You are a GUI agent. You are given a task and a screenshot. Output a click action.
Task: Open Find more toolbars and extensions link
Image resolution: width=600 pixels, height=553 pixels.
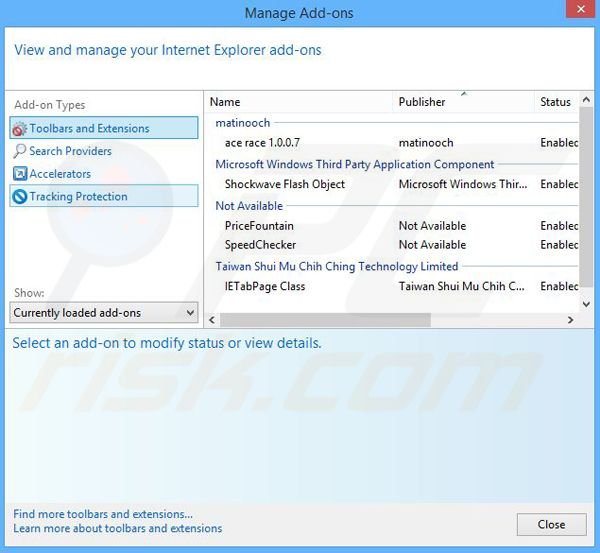click(103, 514)
